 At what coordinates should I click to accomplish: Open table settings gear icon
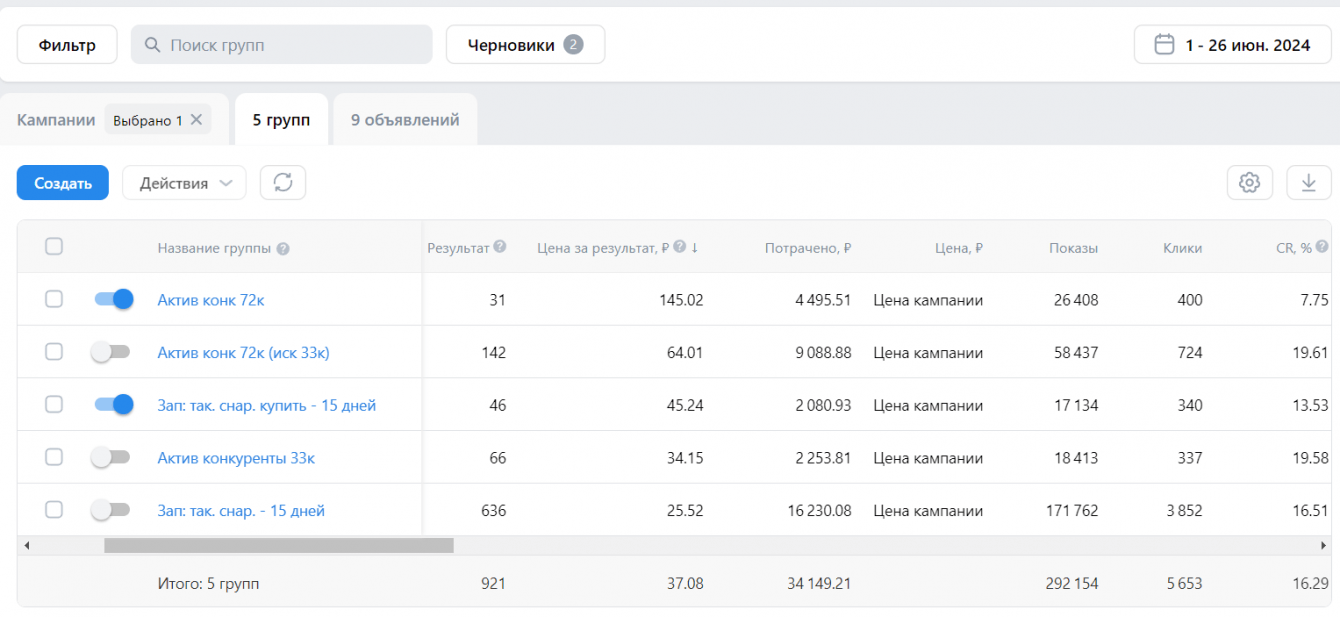tap(1249, 183)
